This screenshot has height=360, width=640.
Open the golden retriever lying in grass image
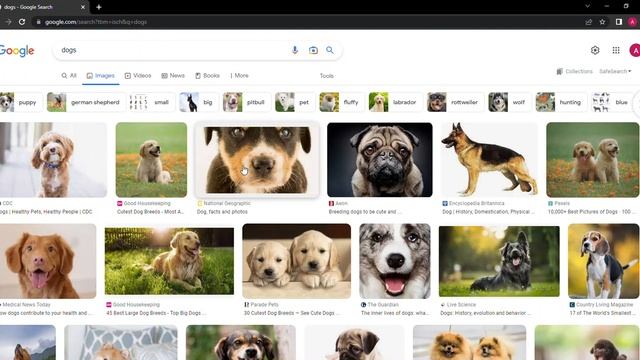[169, 261]
